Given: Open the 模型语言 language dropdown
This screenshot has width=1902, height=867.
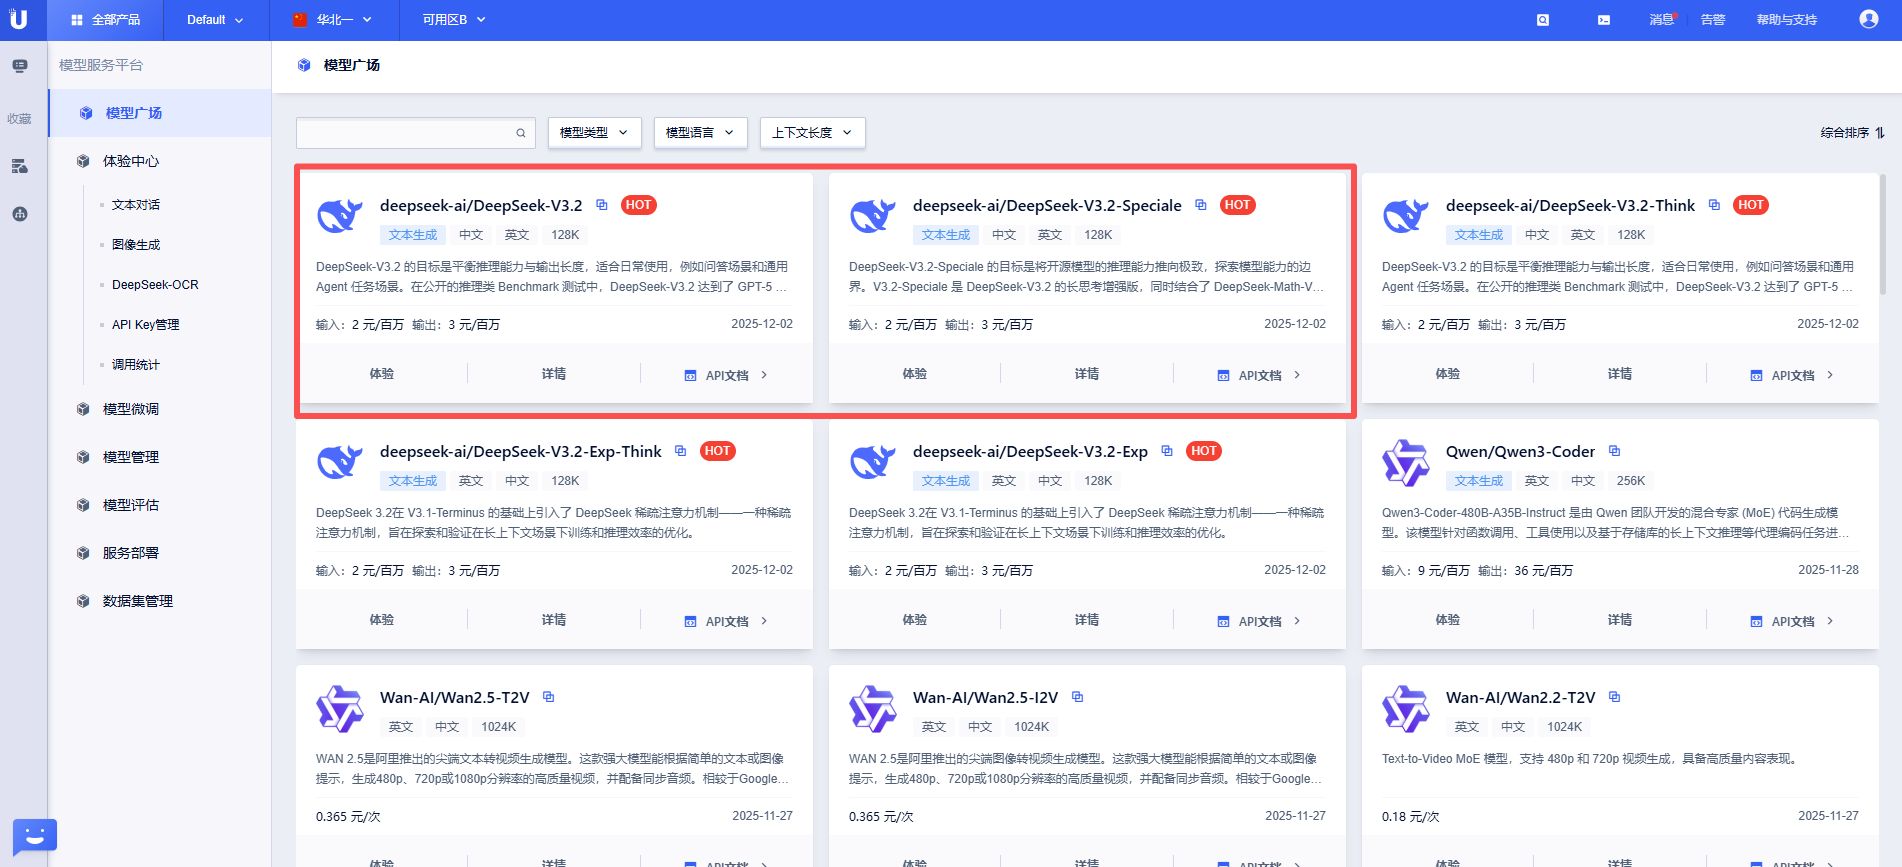Looking at the screenshot, I should (x=700, y=133).
